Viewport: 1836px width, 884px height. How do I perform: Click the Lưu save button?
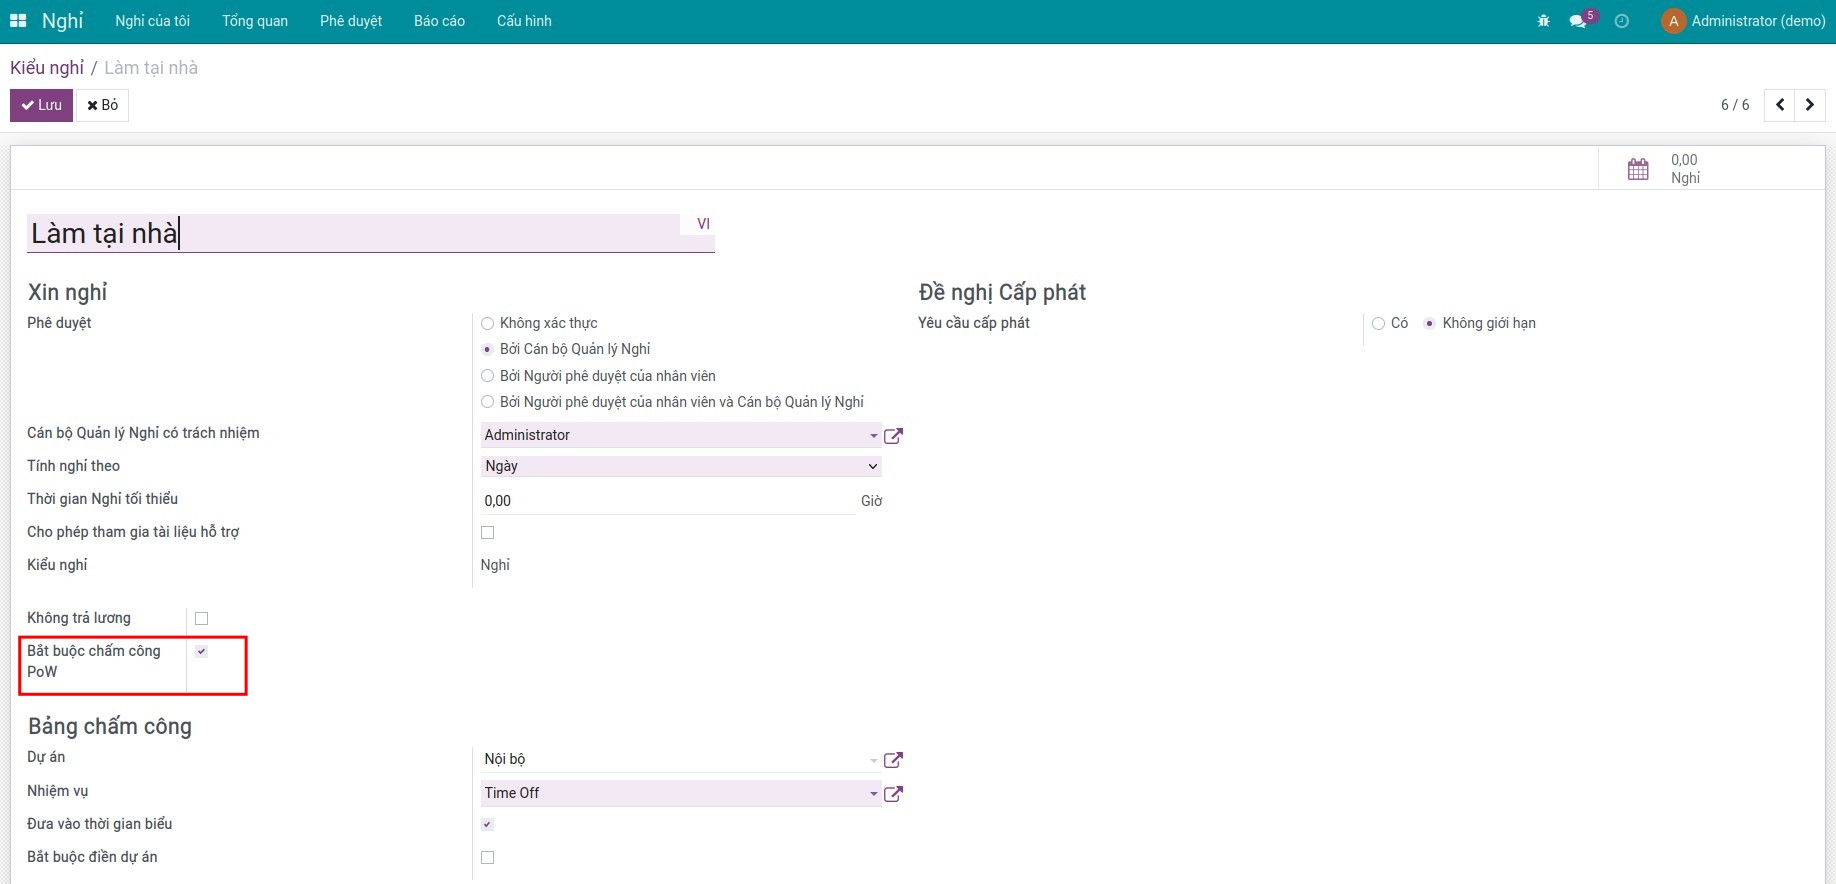[x=41, y=105]
